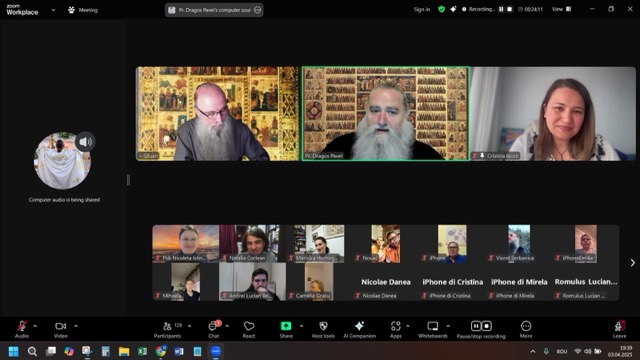Stop sharing via the icon on the sound banner
640x360 pixels.
(x=258, y=10)
